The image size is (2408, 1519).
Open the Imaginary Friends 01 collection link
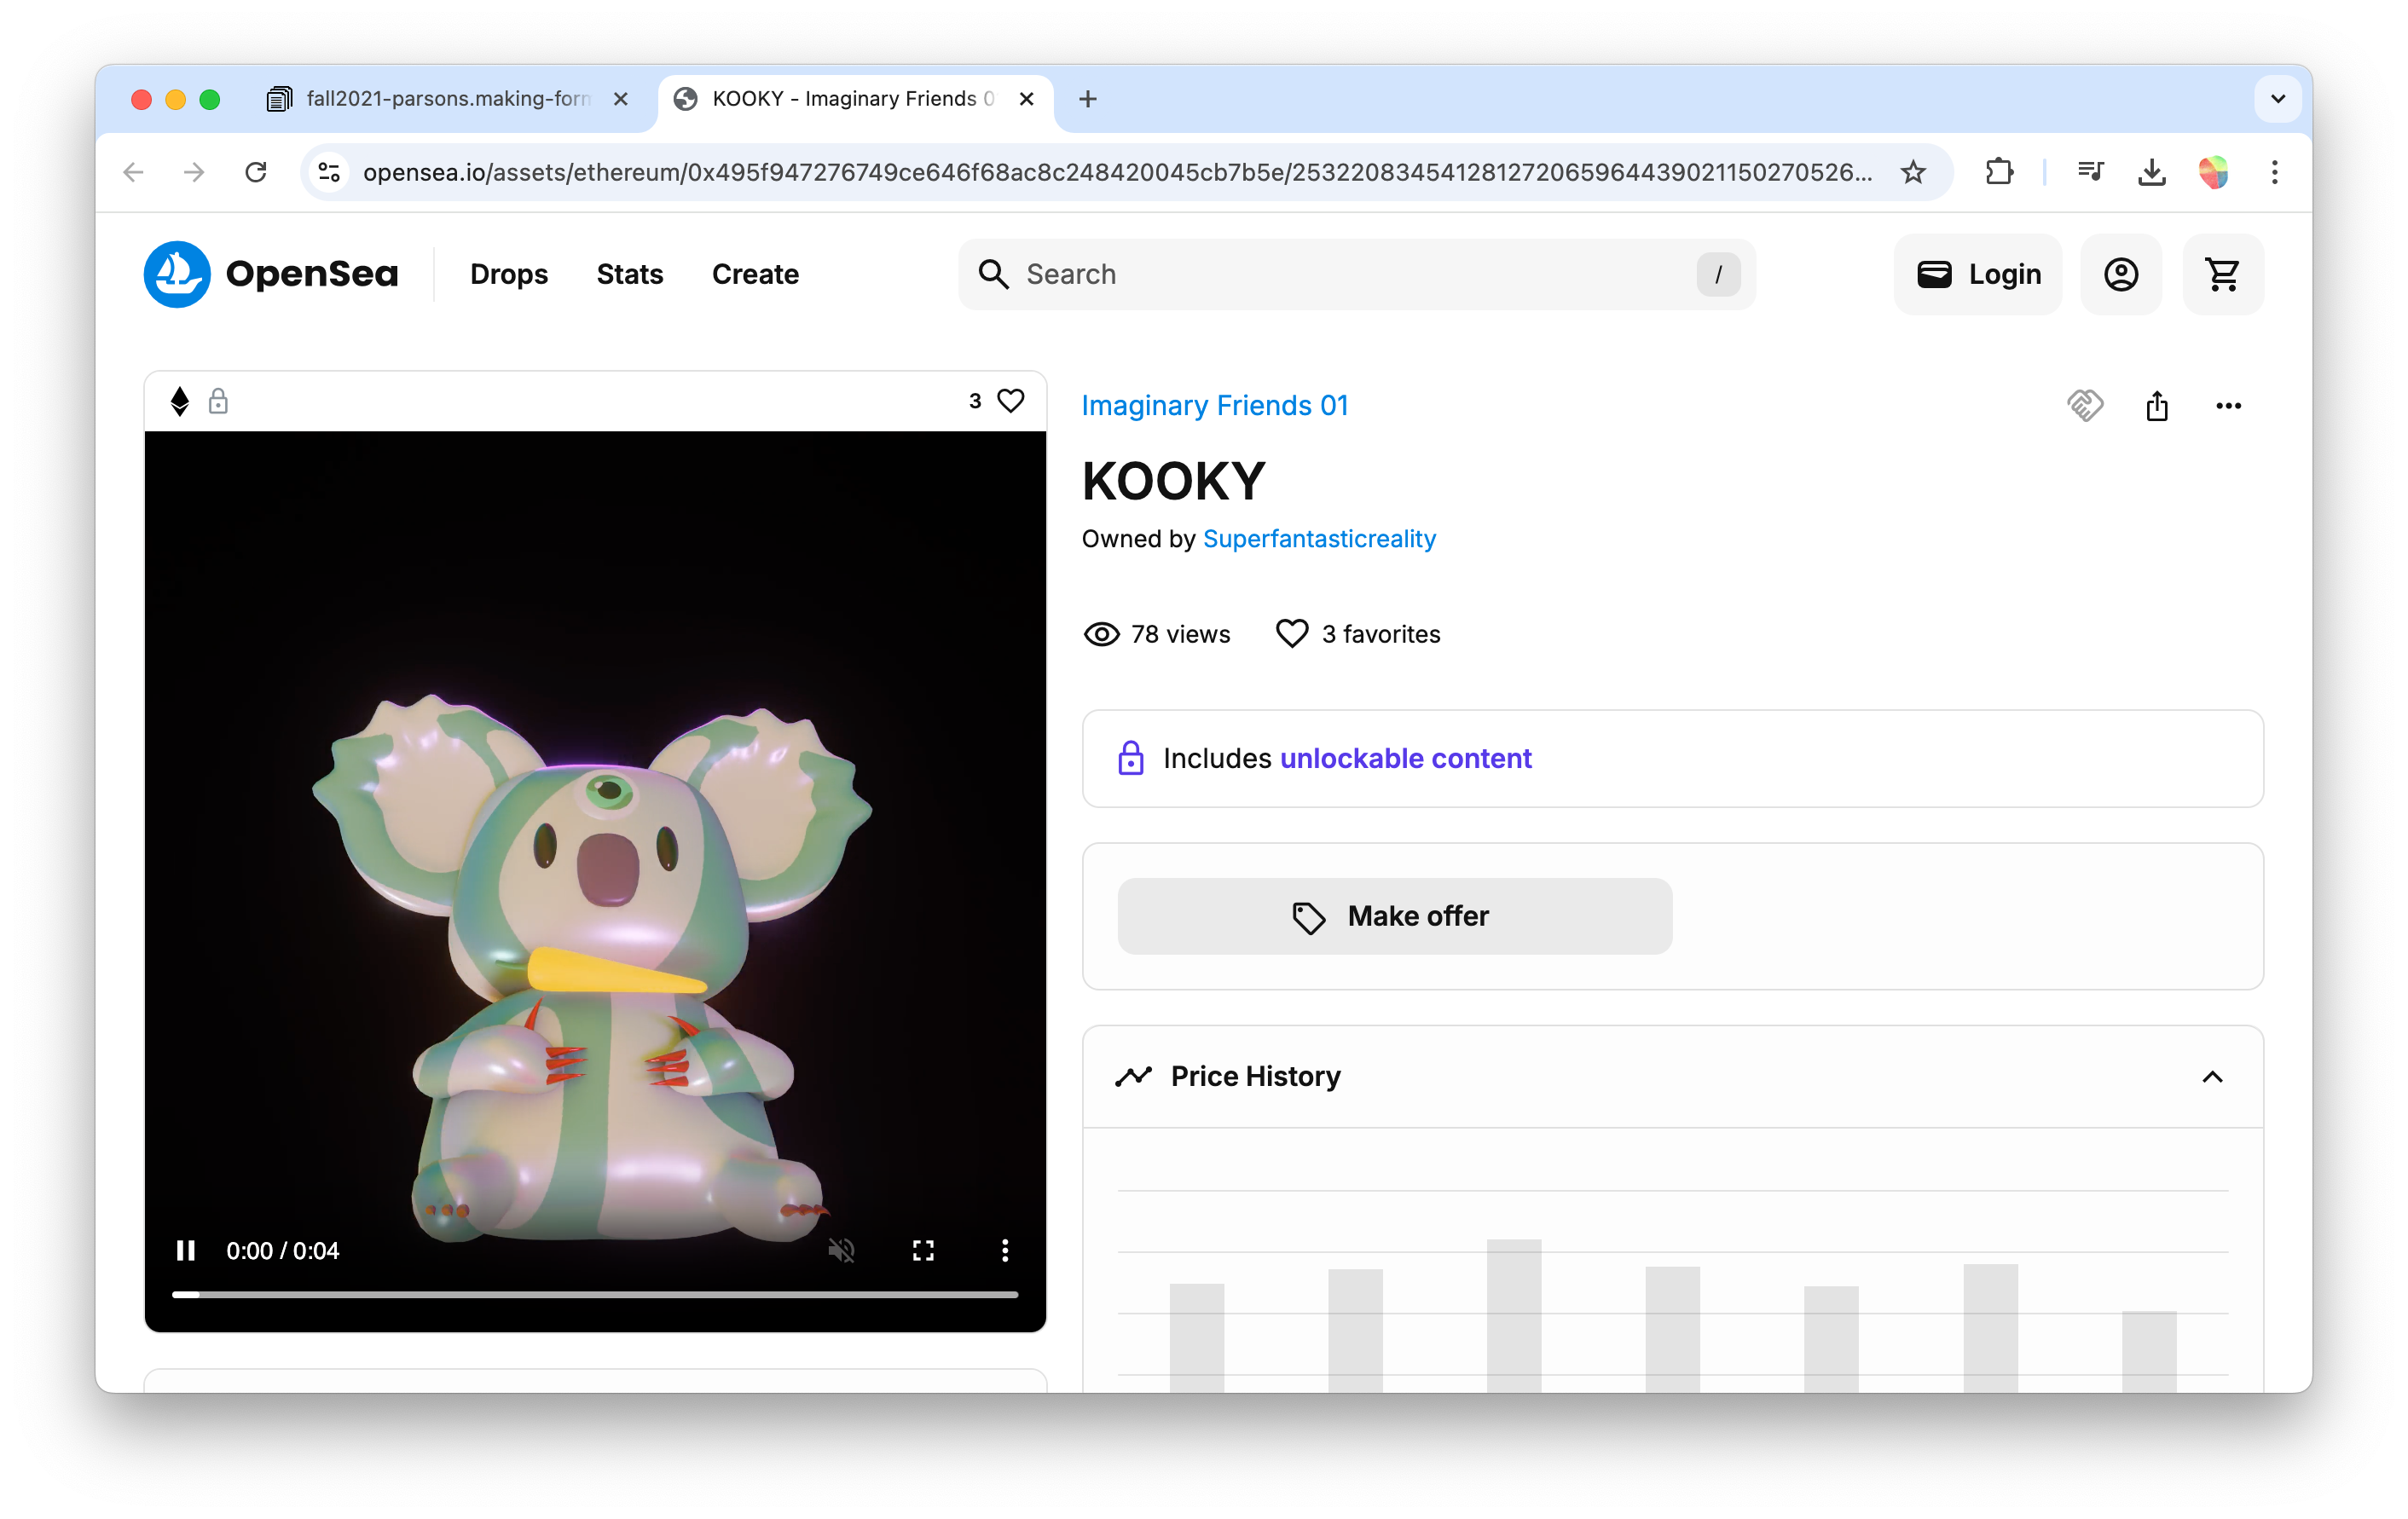pos(1215,405)
